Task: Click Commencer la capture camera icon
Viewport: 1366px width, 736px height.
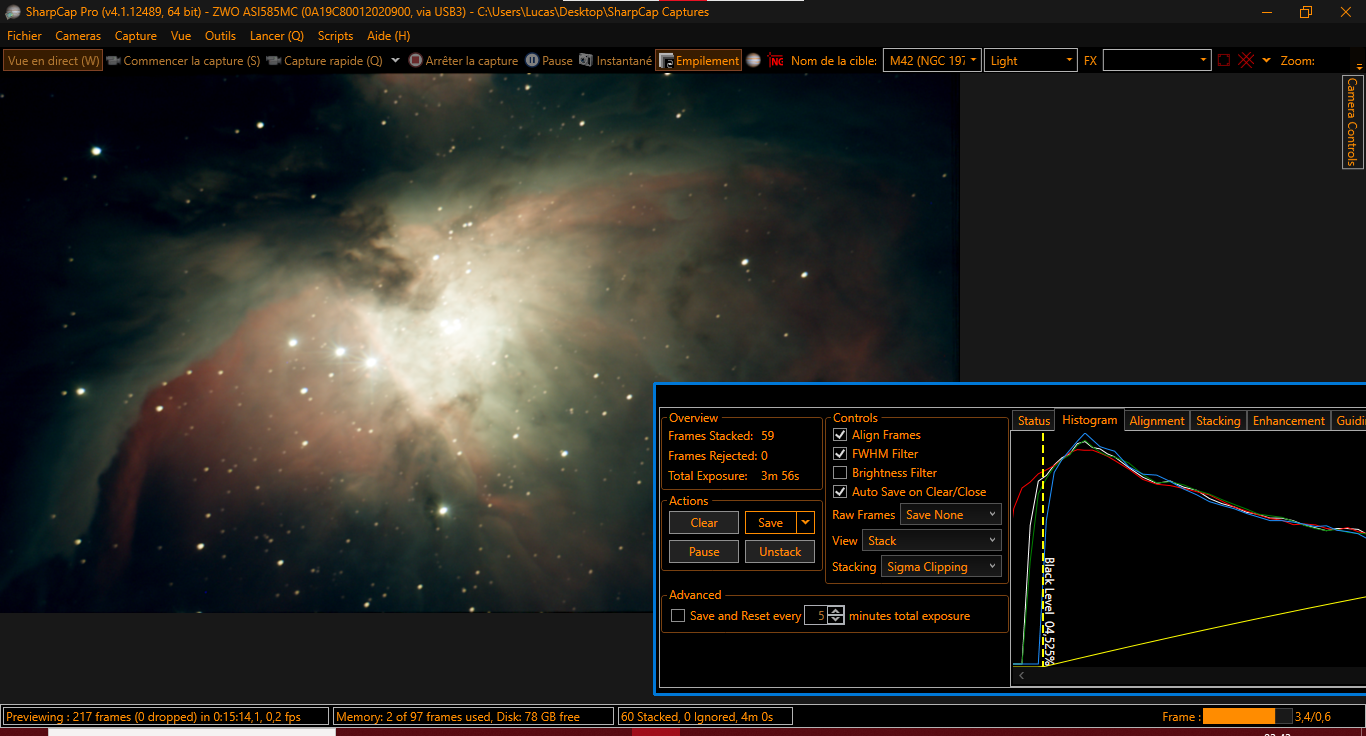Action: click(x=114, y=61)
